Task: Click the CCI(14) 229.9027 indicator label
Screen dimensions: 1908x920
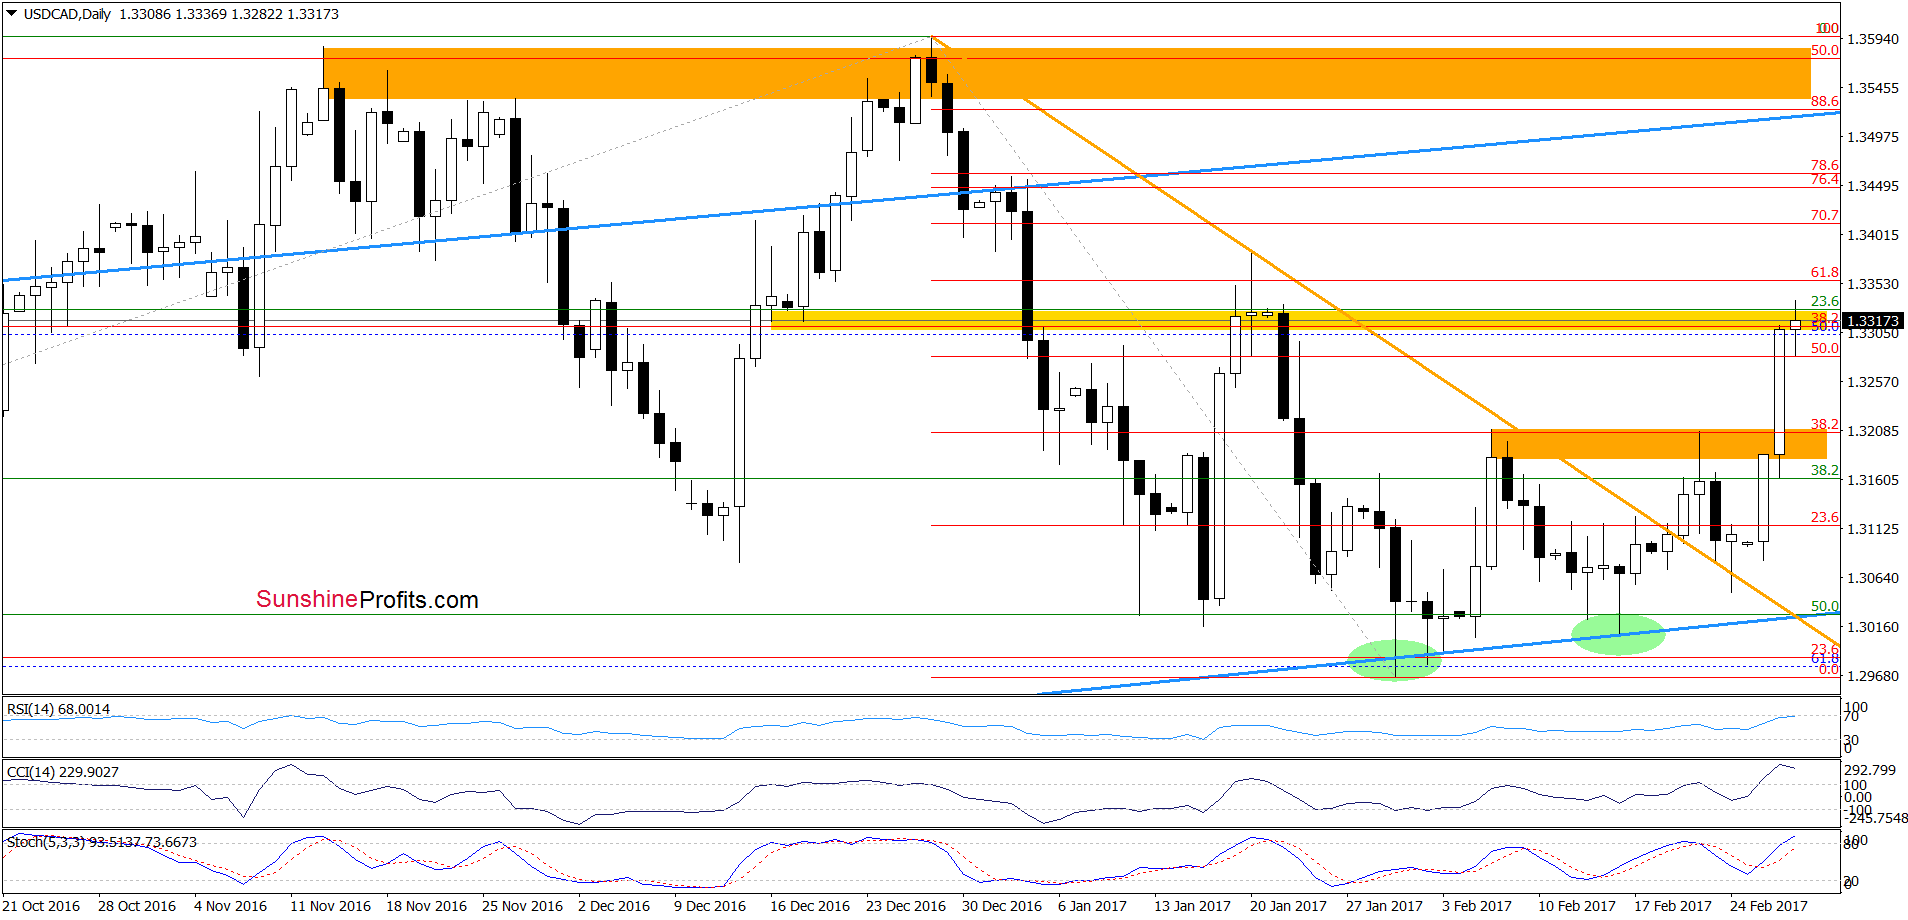Action: 63,772
